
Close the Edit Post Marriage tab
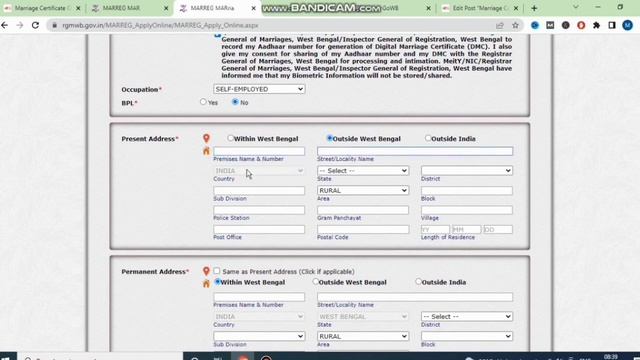point(516,8)
